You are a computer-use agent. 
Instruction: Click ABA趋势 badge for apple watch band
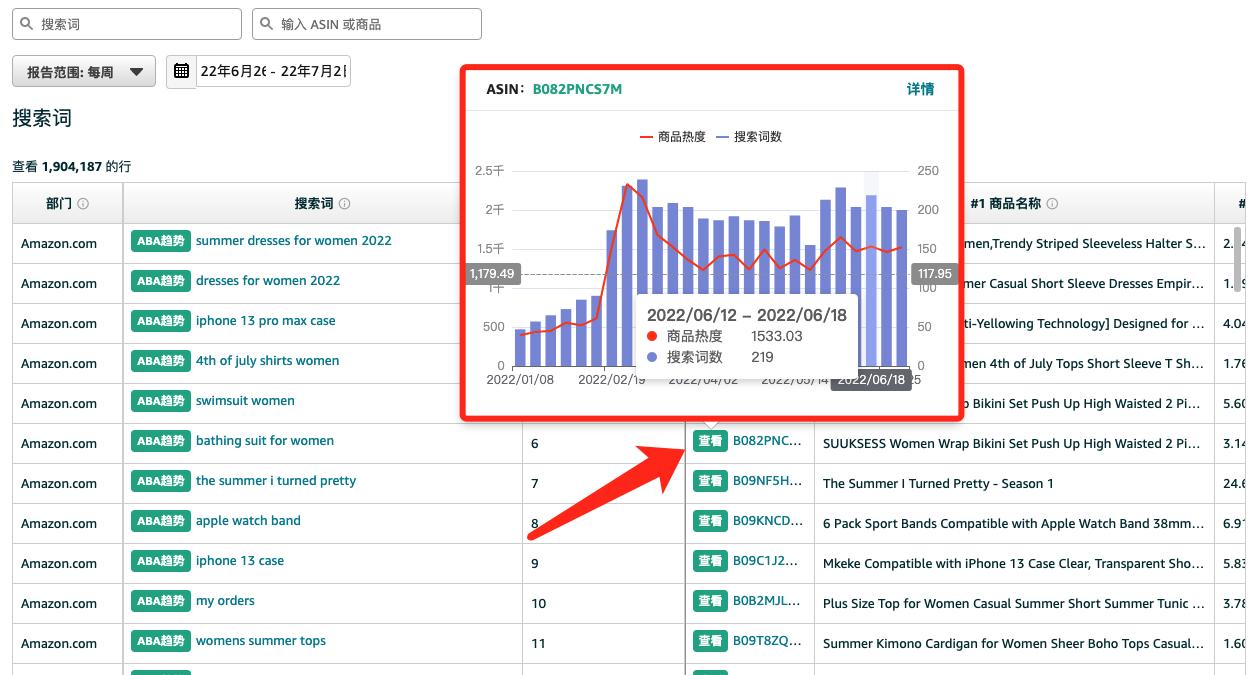pyautogui.click(x=160, y=521)
